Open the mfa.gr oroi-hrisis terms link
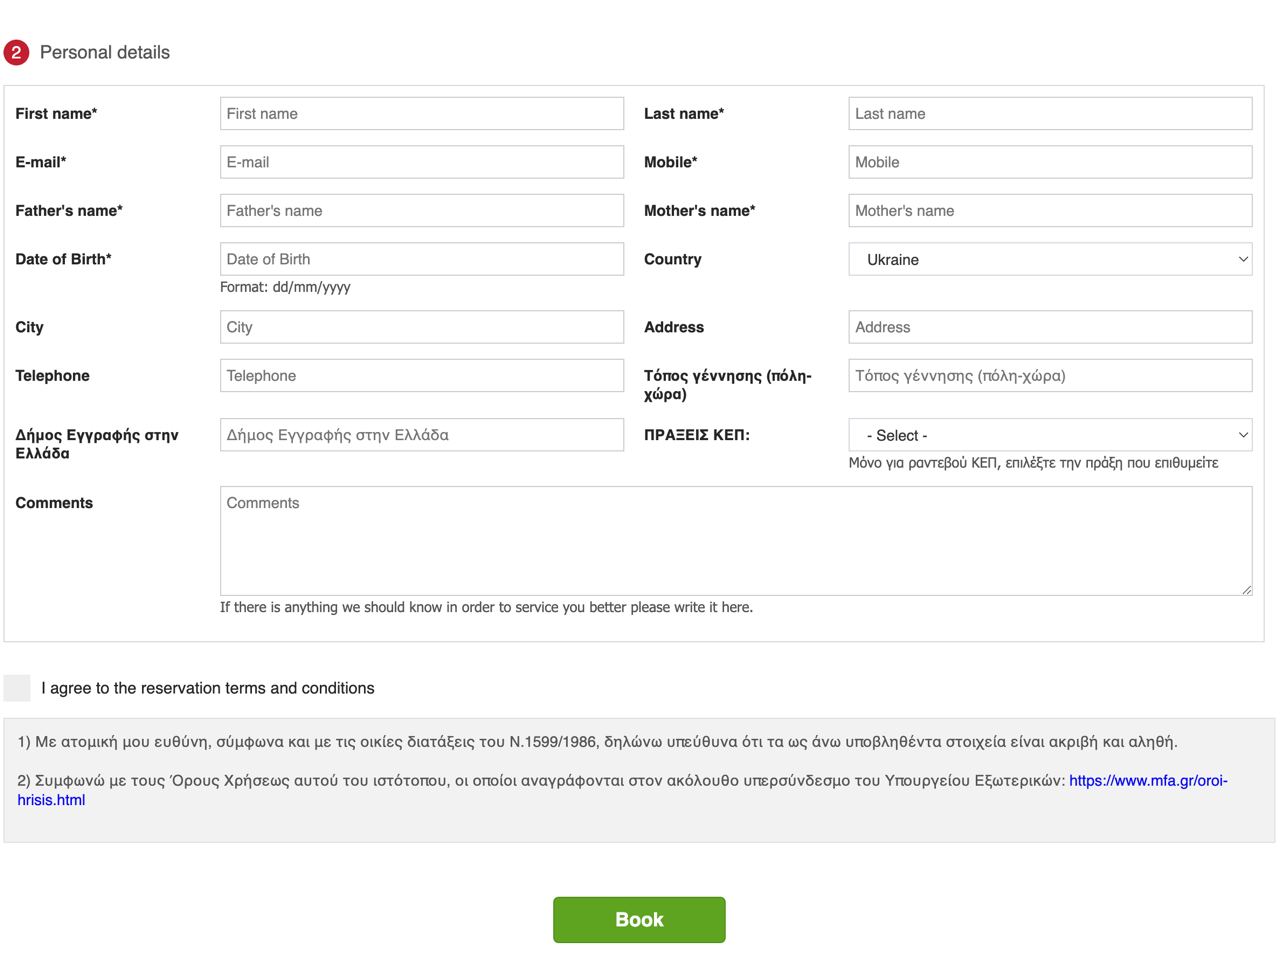Screen dimensions: 1280x973 [x=1147, y=781]
